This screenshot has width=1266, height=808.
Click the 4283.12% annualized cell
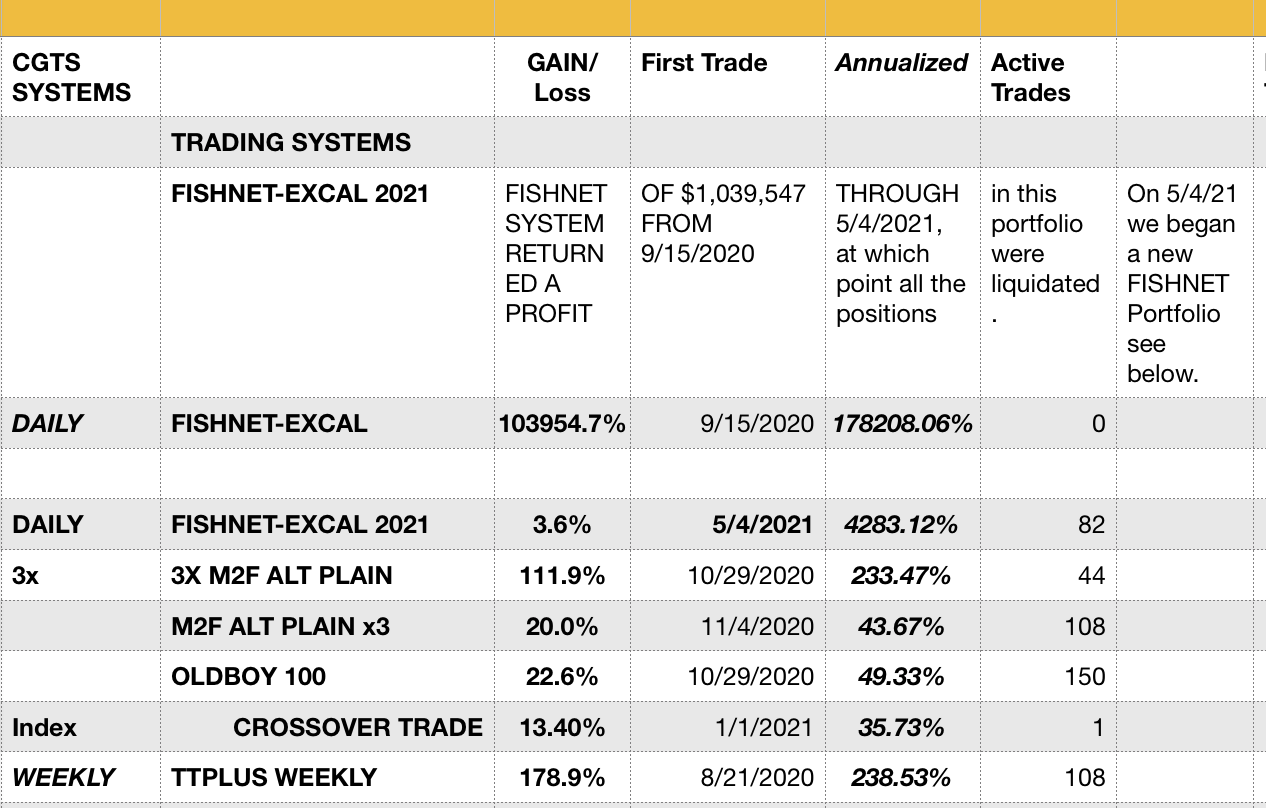[x=903, y=524]
